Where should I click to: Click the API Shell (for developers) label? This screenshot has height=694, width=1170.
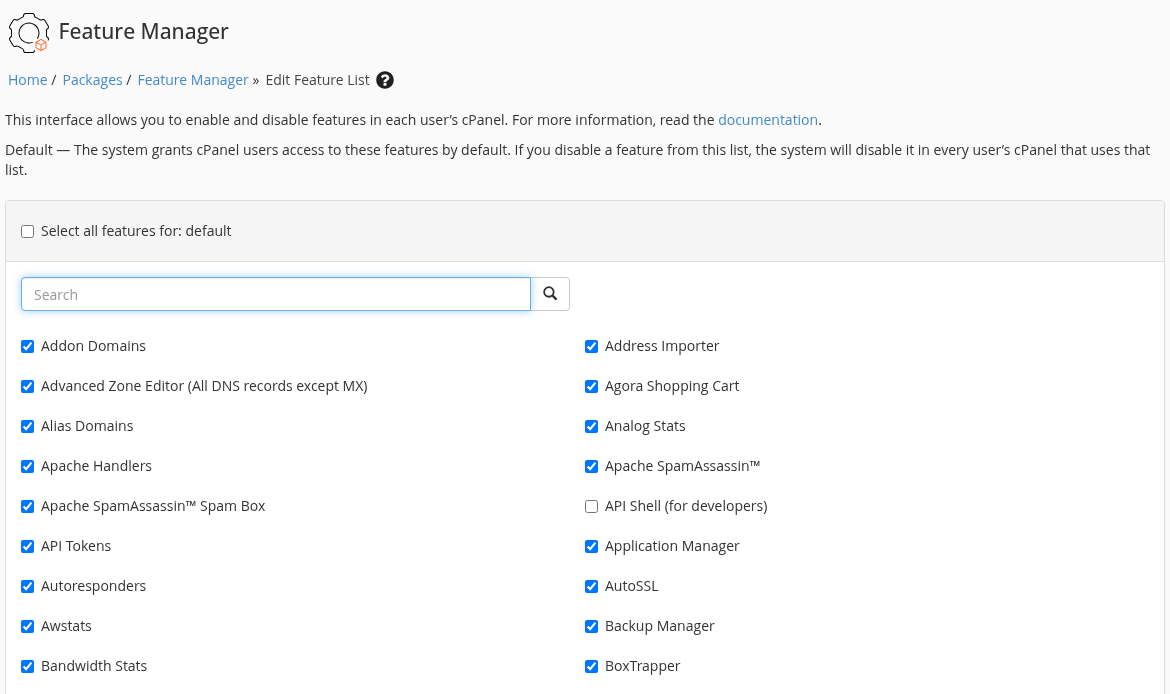coord(686,506)
